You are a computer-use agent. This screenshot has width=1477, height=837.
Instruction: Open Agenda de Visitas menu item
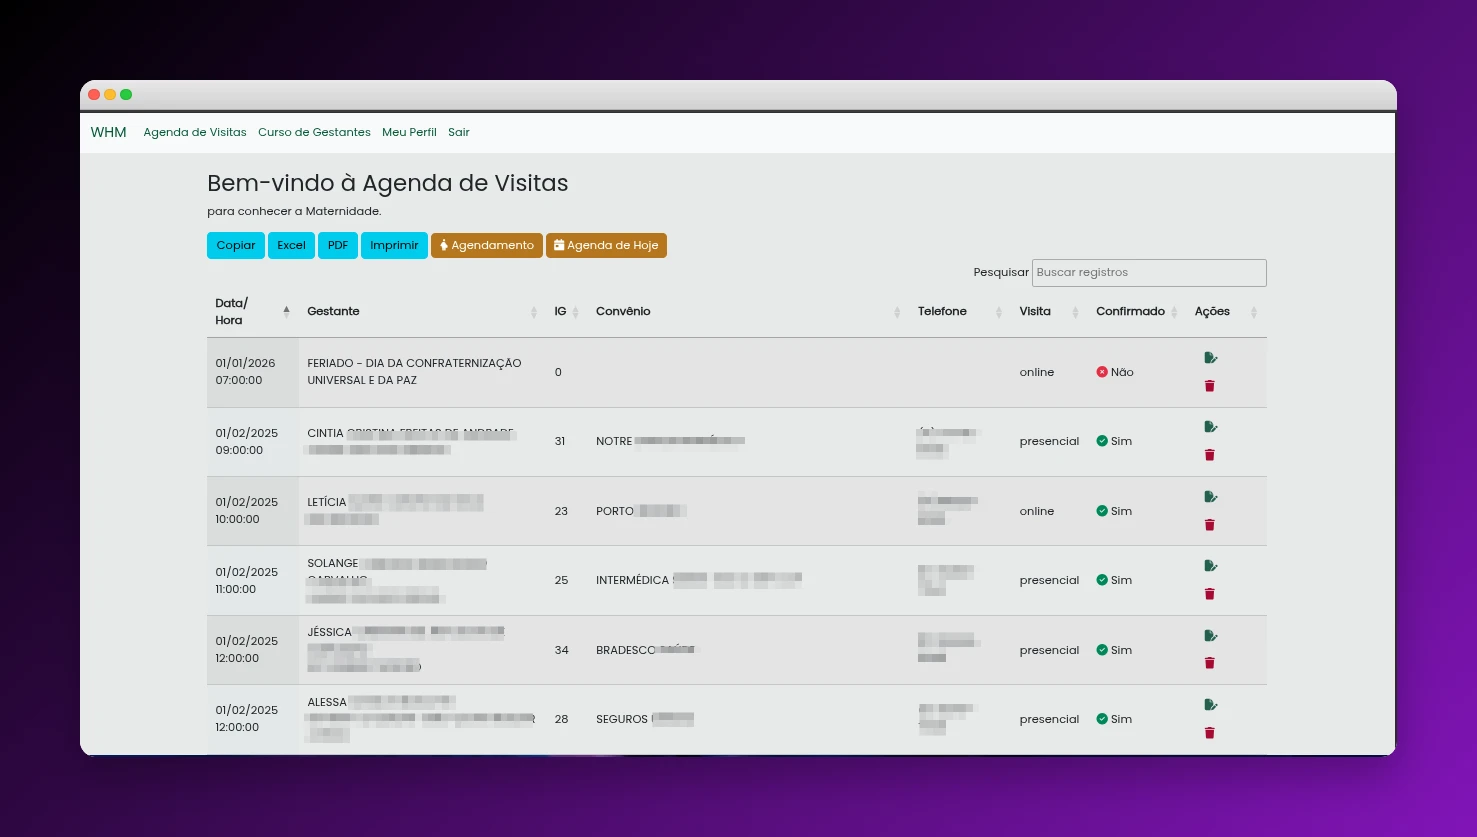[x=195, y=132]
